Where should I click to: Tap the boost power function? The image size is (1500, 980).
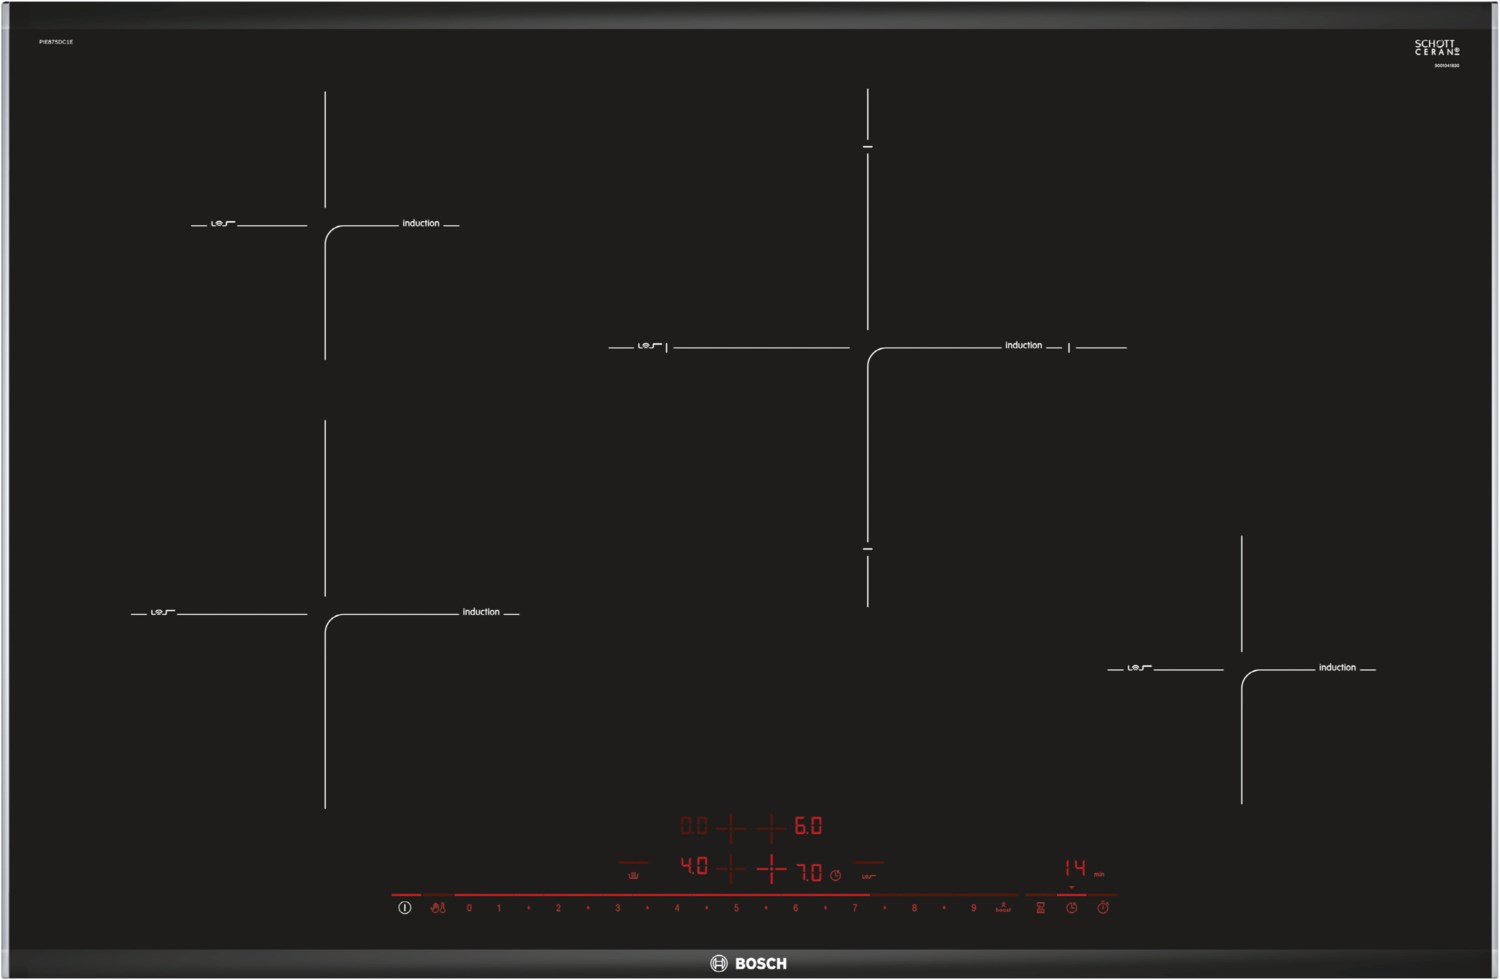pyautogui.click(x=1003, y=907)
